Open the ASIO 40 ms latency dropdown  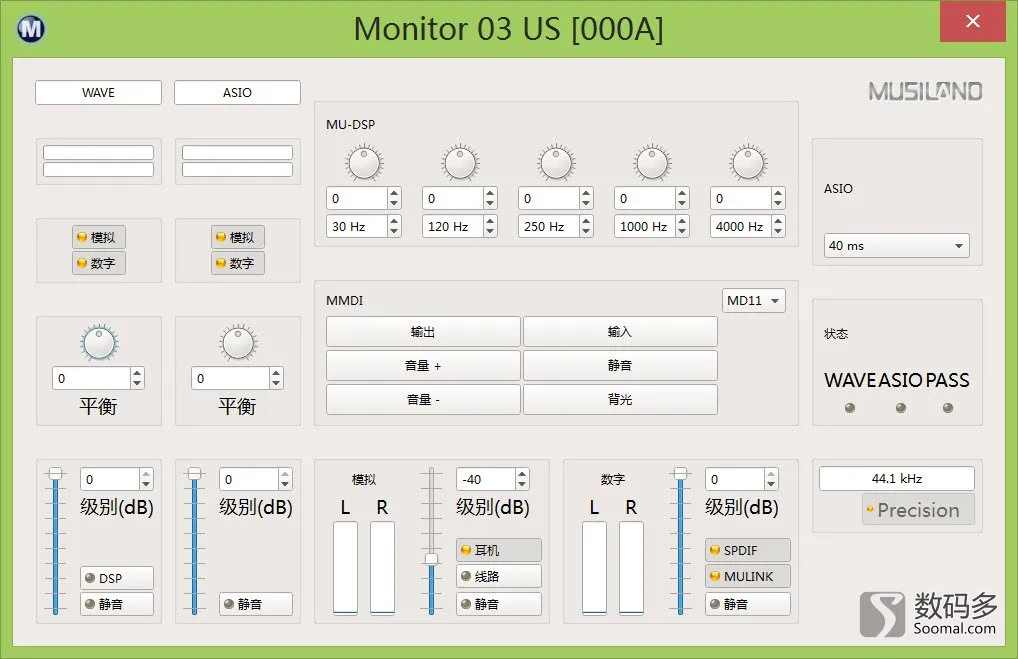(897, 245)
